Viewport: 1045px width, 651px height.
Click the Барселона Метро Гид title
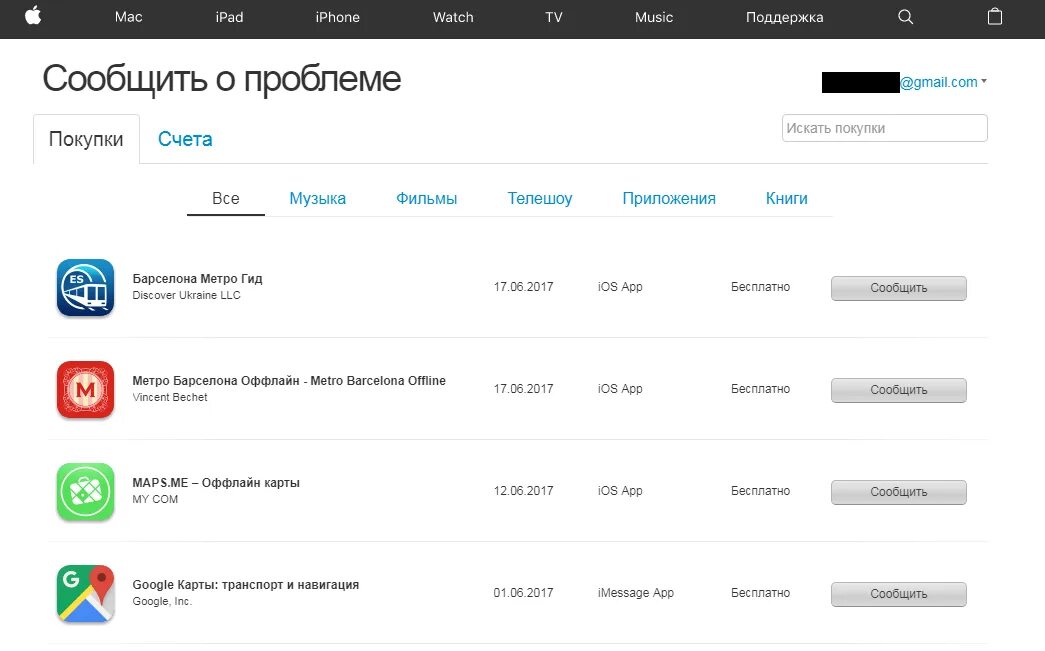click(x=197, y=279)
